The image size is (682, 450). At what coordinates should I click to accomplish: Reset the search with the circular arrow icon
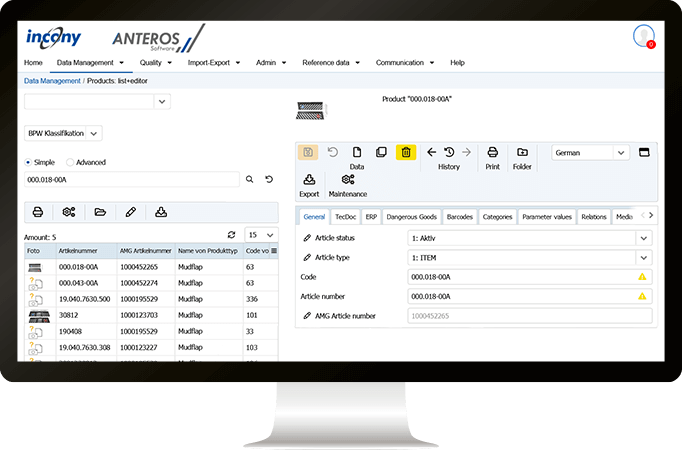click(x=269, y=179)
